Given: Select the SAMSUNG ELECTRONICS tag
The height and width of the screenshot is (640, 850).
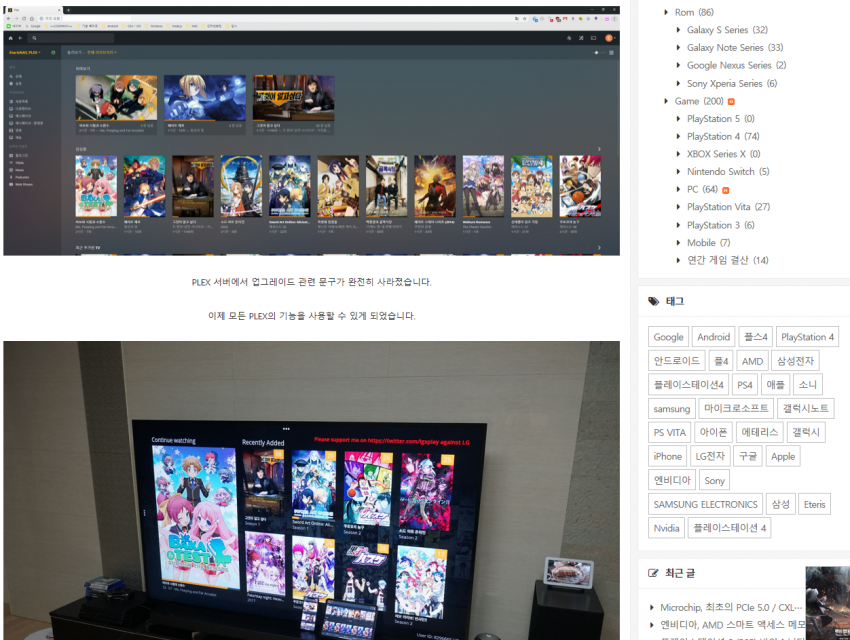Looking at the screenshot, I should point(705,505).
